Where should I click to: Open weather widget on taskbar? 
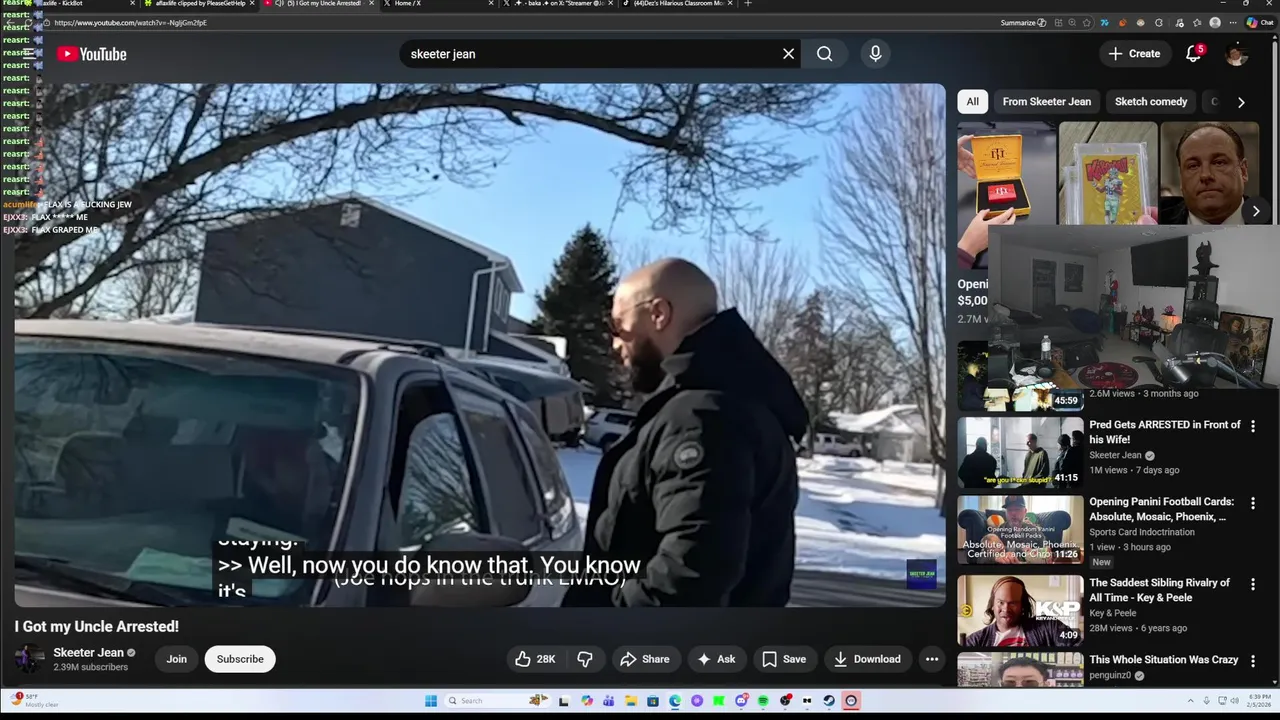tap(36, 700)
